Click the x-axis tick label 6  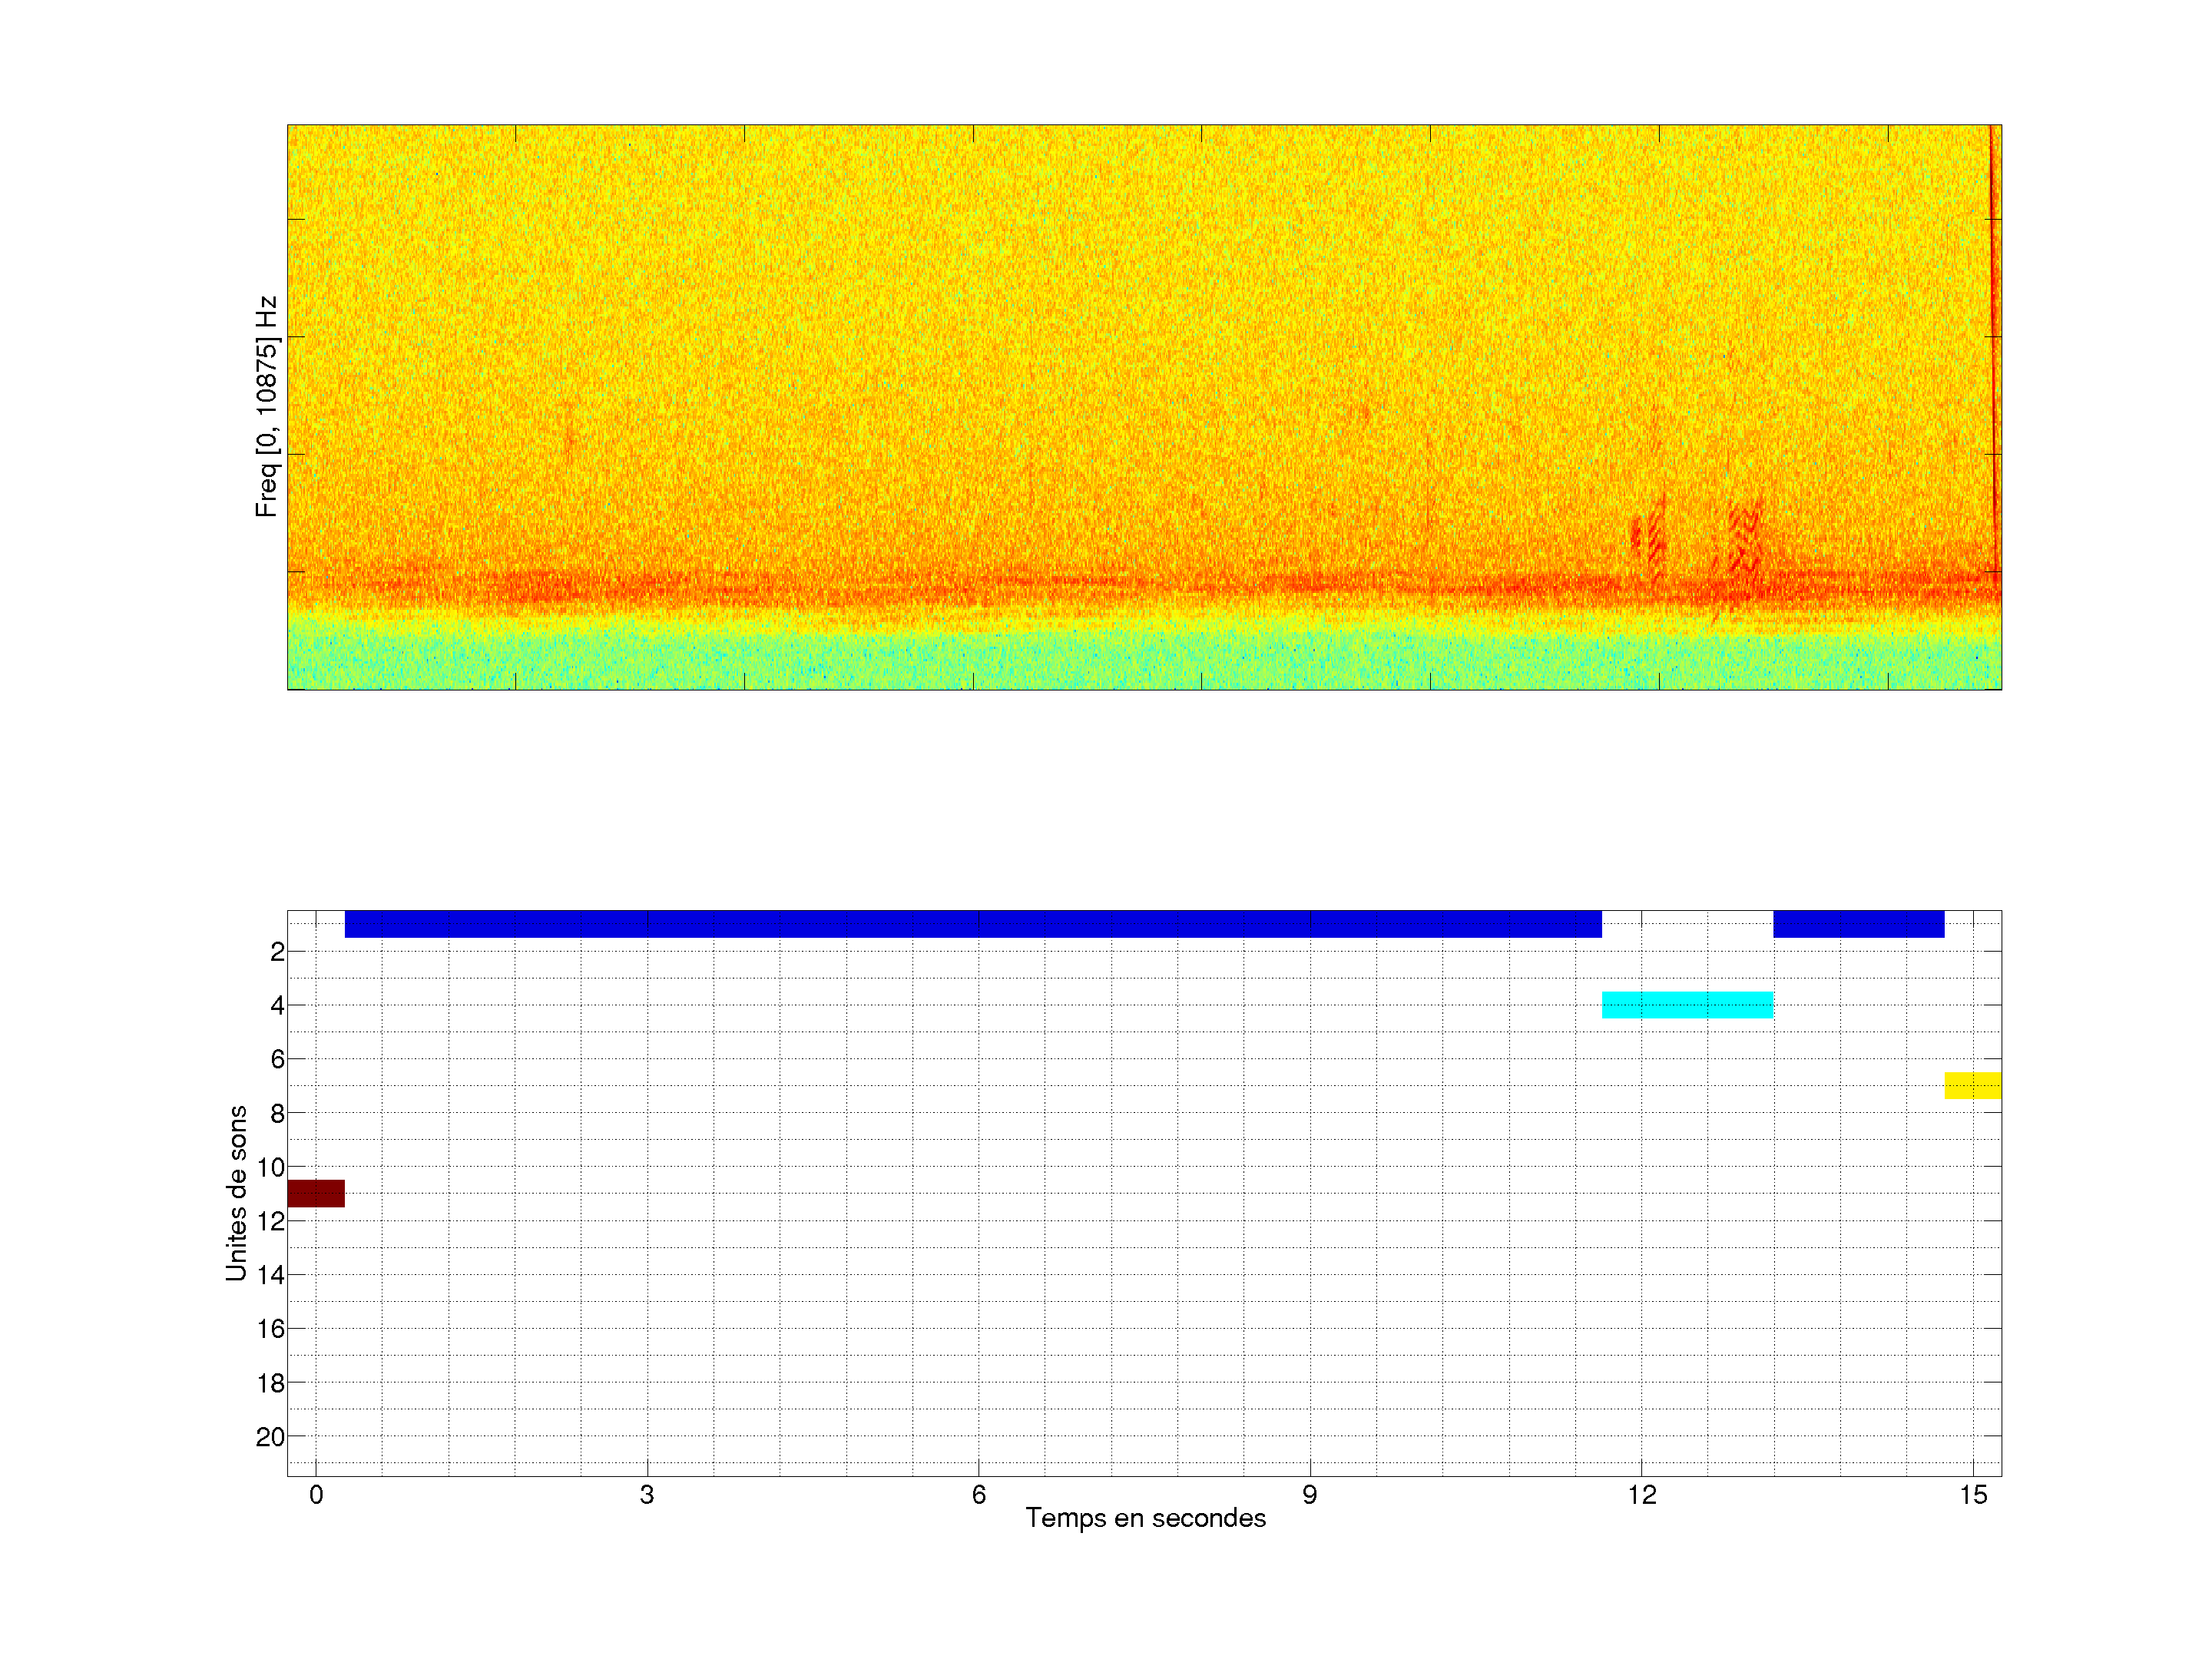click(x=978, y=1495)
